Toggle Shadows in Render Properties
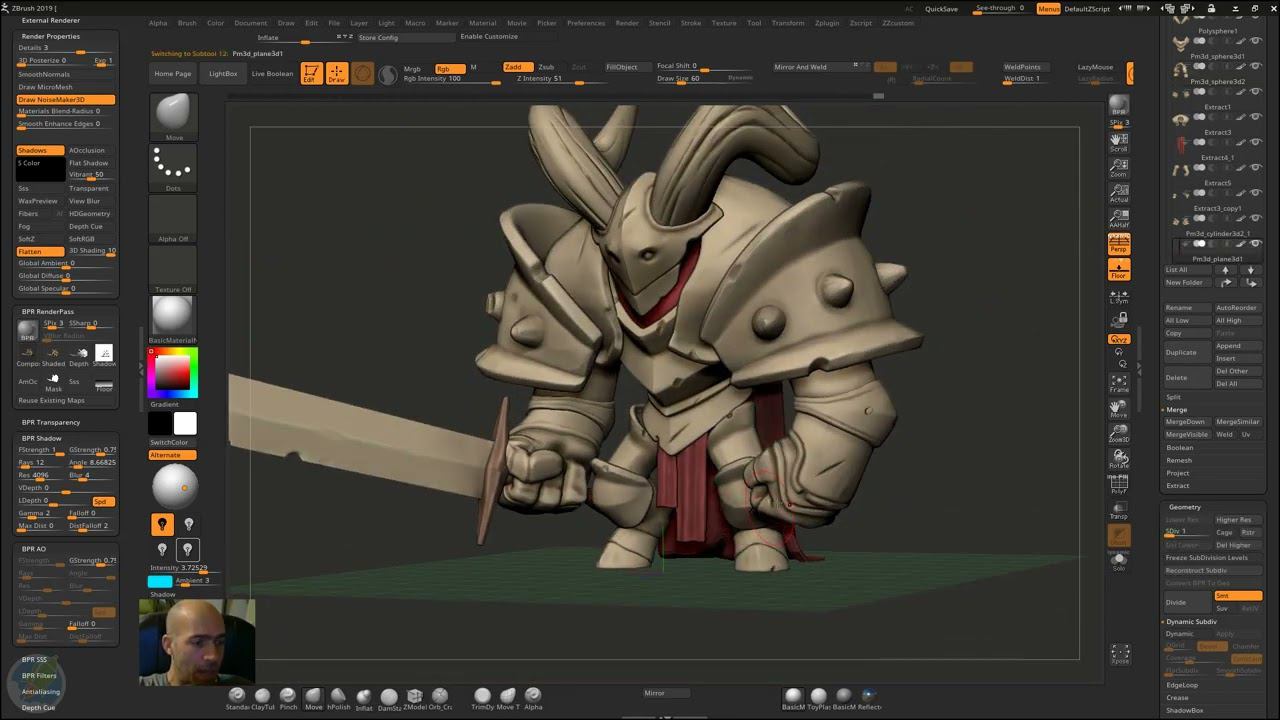The height and width of the screenshot is (720, 1280). 40,150
